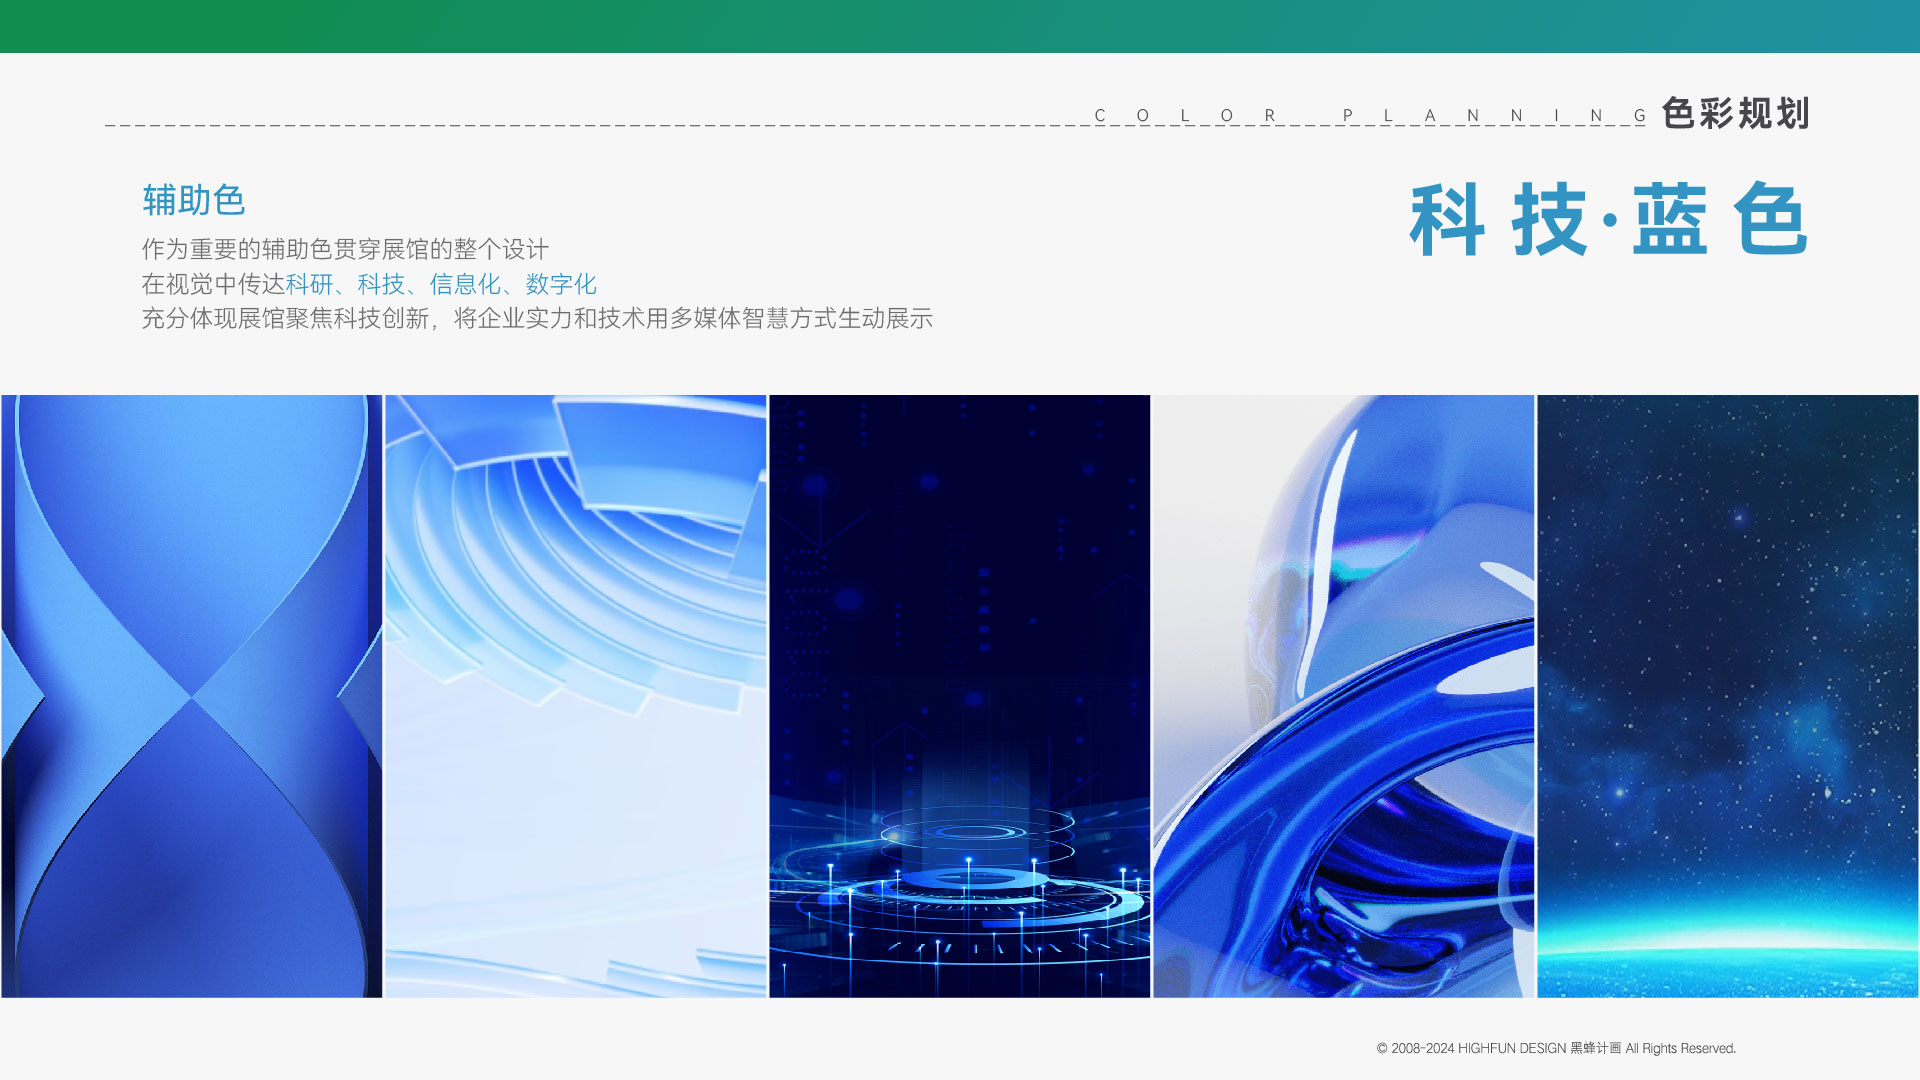Select the keyword 信息化

465,285
